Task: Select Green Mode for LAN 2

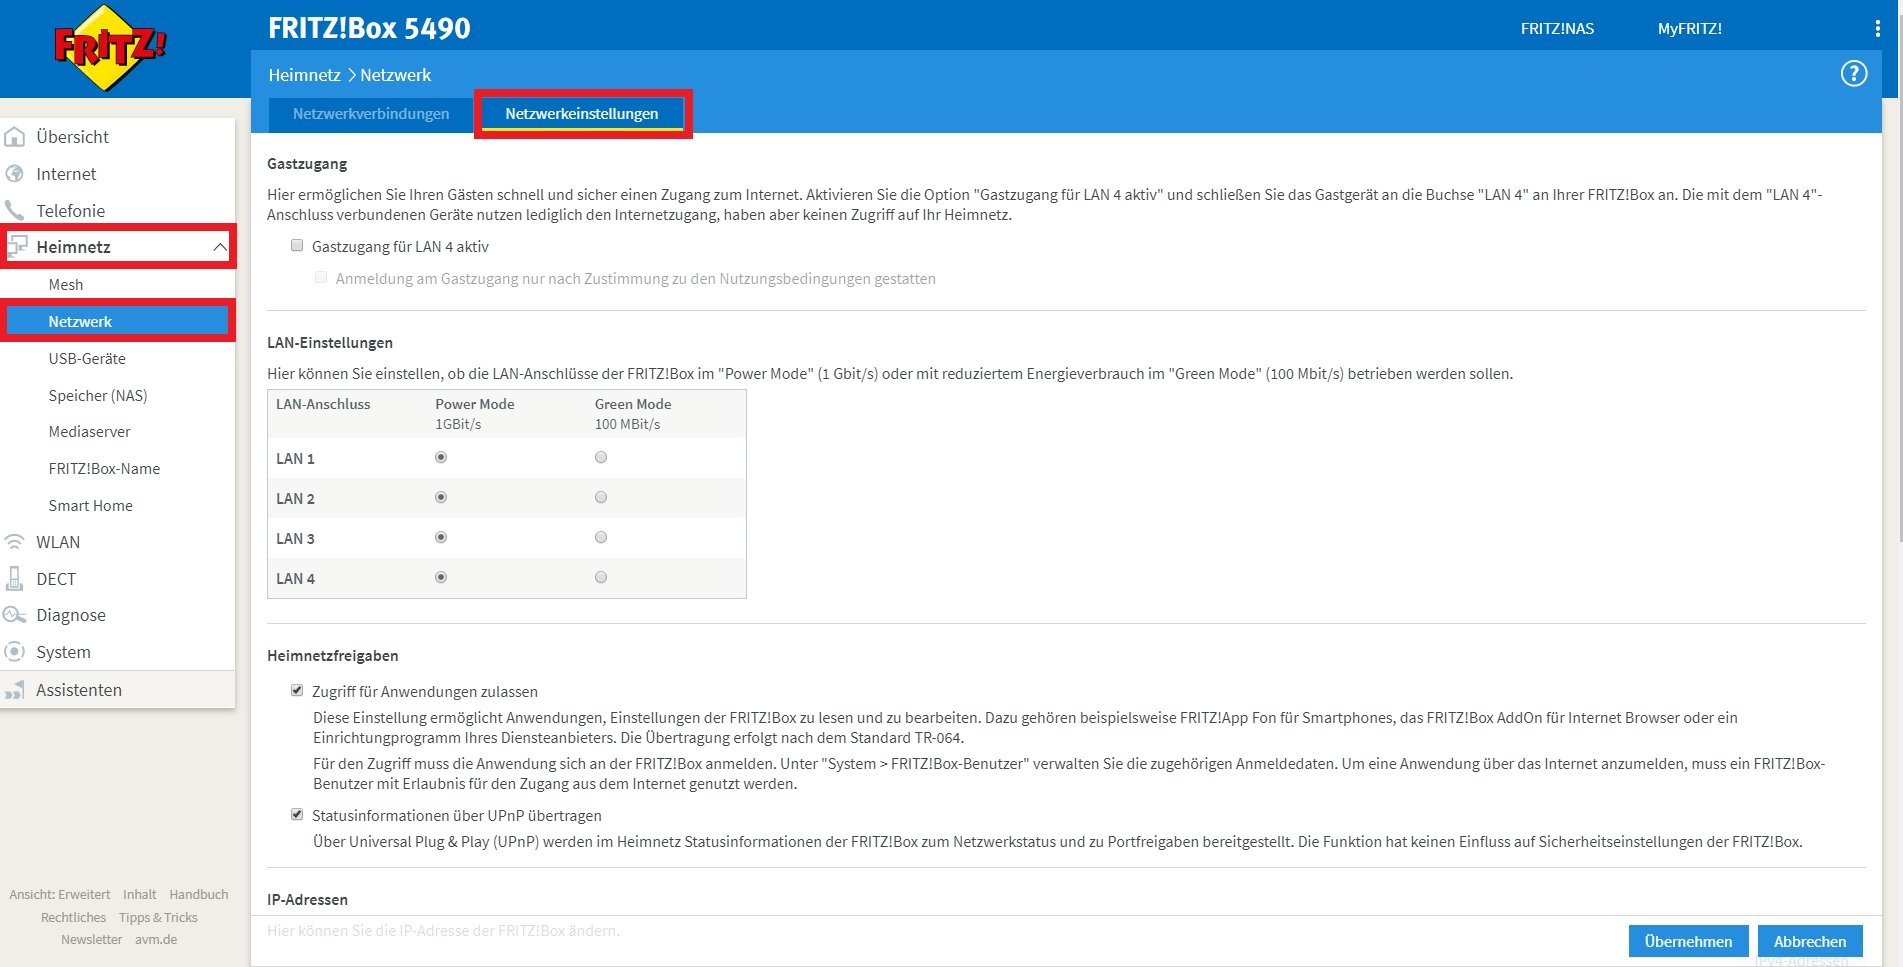Action: (x=601, y=498)
